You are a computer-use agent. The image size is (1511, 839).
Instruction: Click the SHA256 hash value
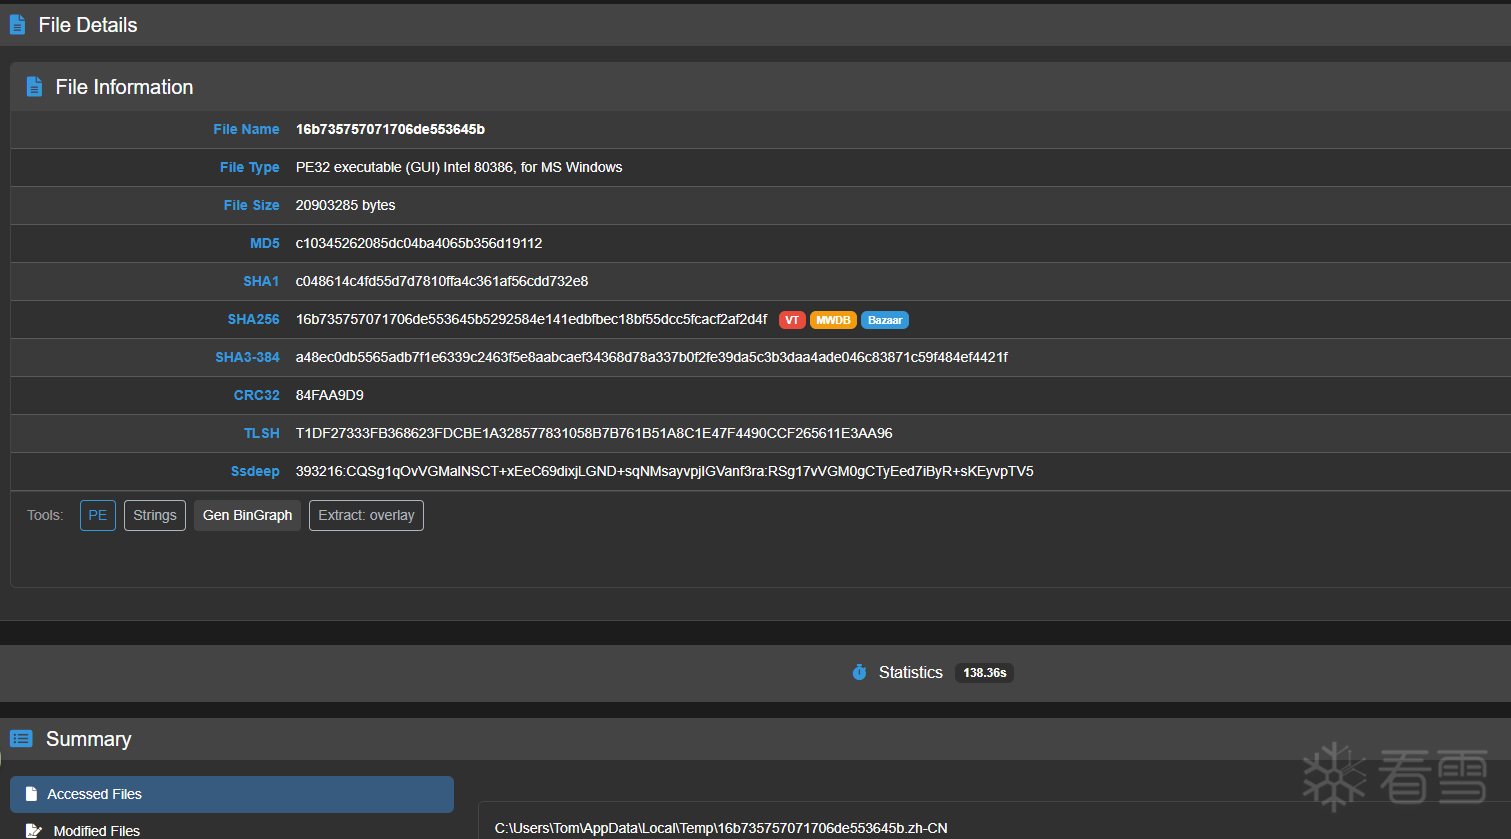[x=532, y=319]
